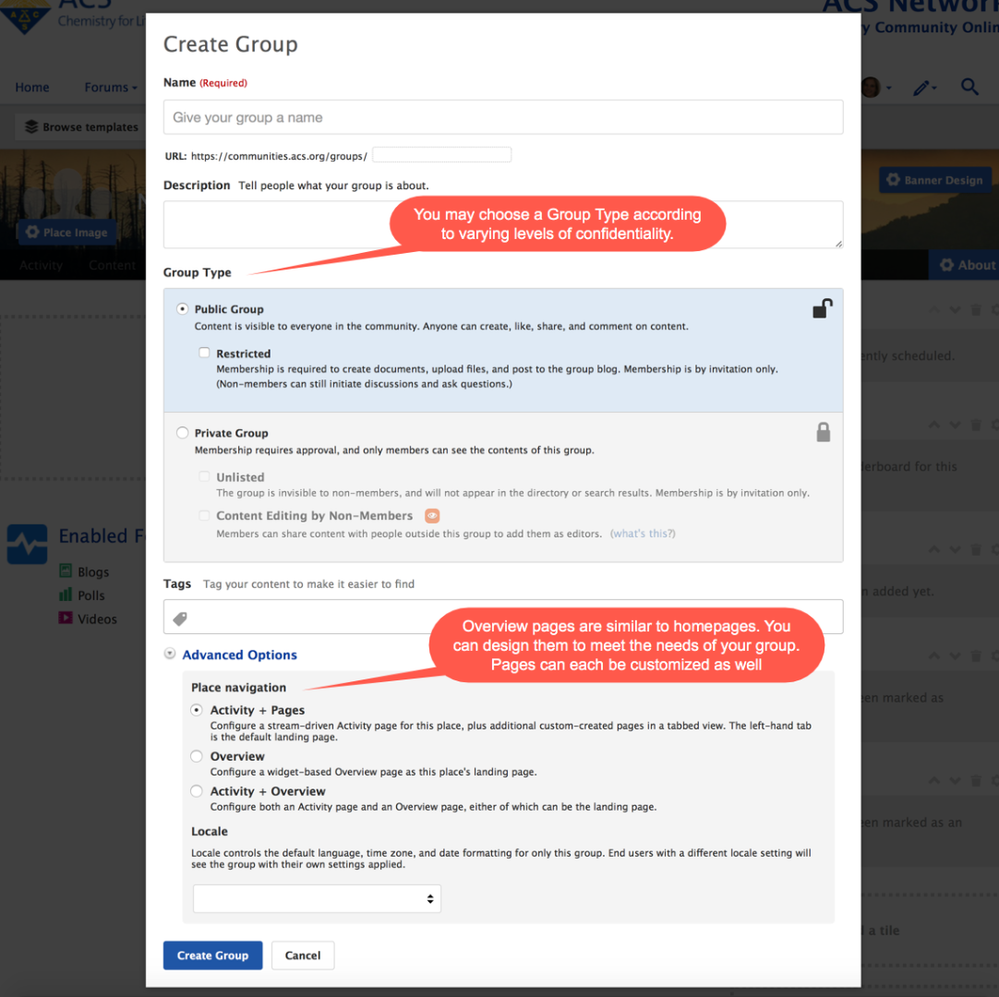The height and width of the screenshot is (997, 999).
Task: Click the Place Image gear button
Action: 67,232
